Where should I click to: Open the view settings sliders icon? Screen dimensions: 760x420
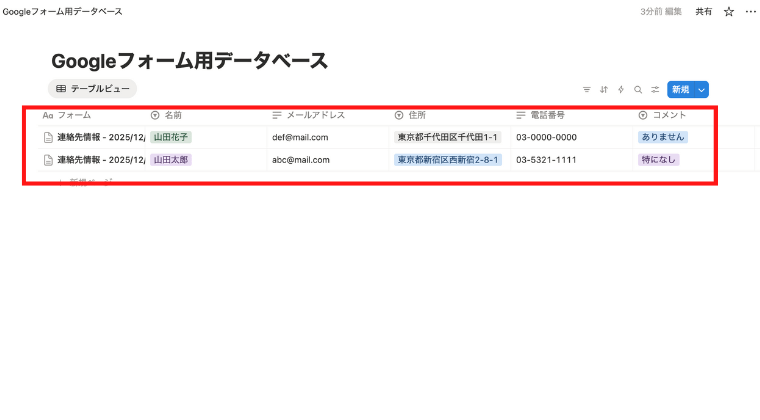[655, 90]
